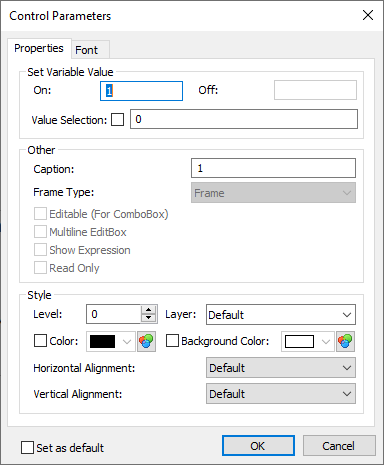The image size is (384, 465).
Task: Focus the Off value field
Action: tap(315, 90)
